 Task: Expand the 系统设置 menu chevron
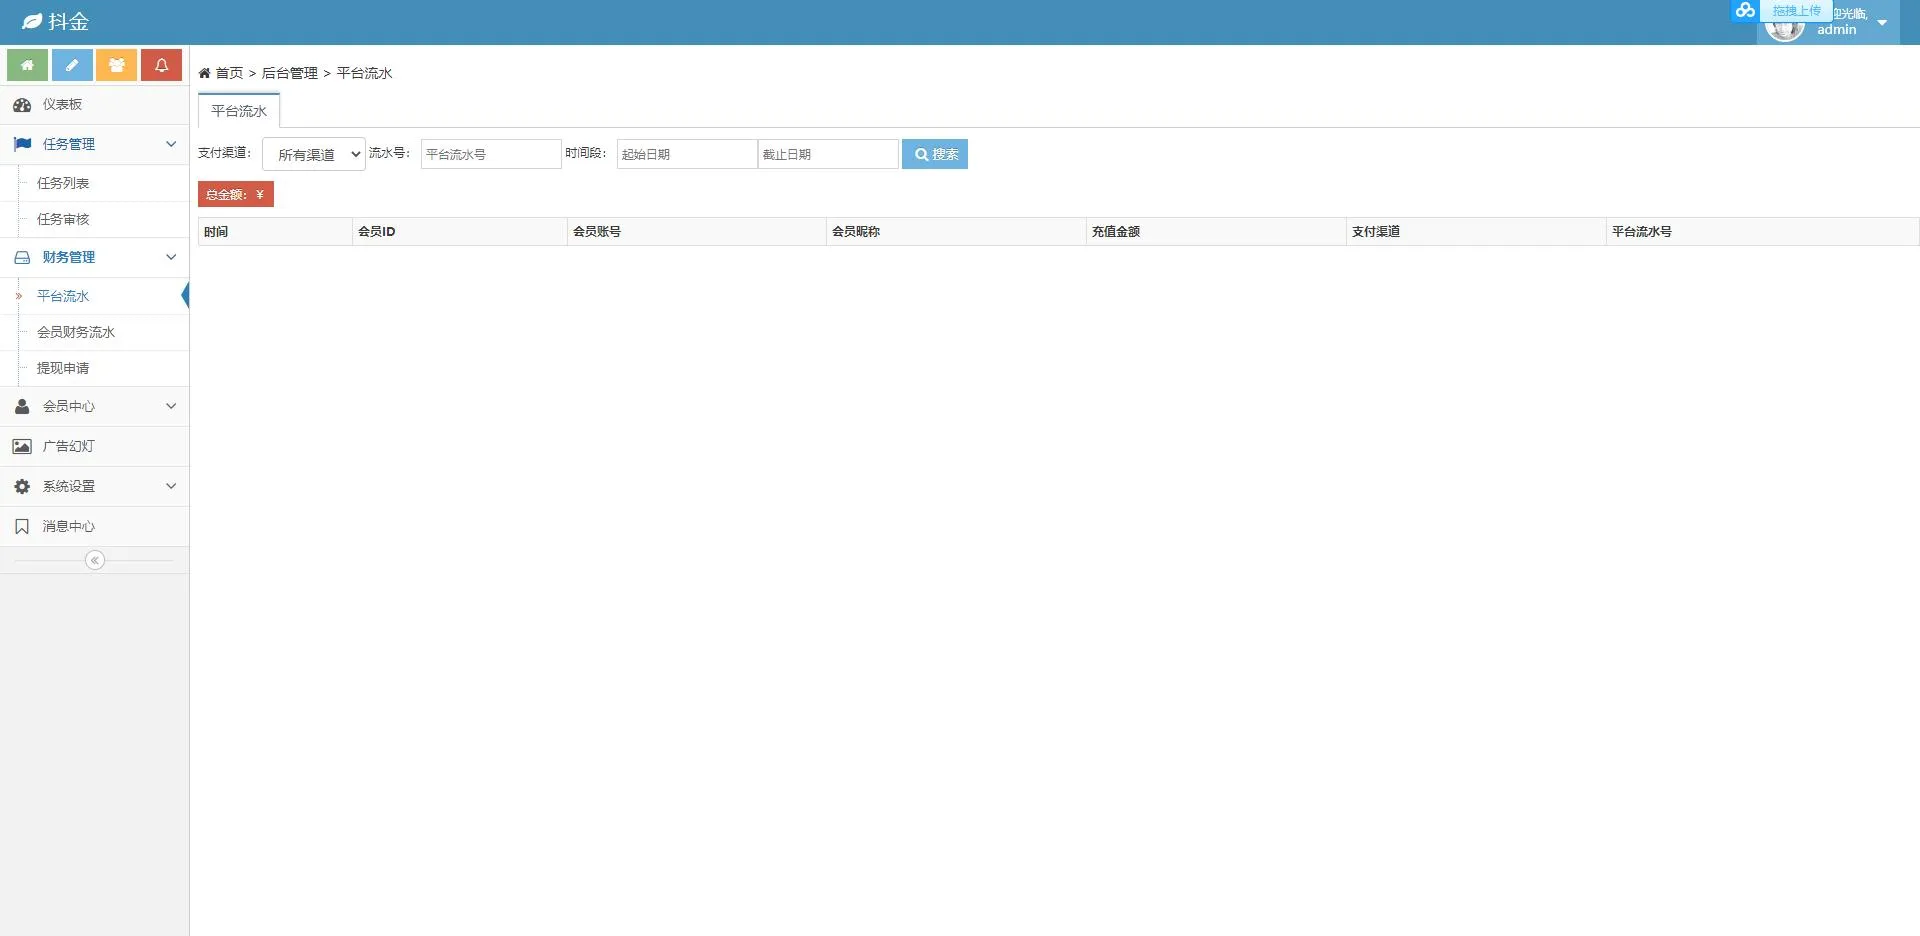pyautogui.click(x=171, y=486)
